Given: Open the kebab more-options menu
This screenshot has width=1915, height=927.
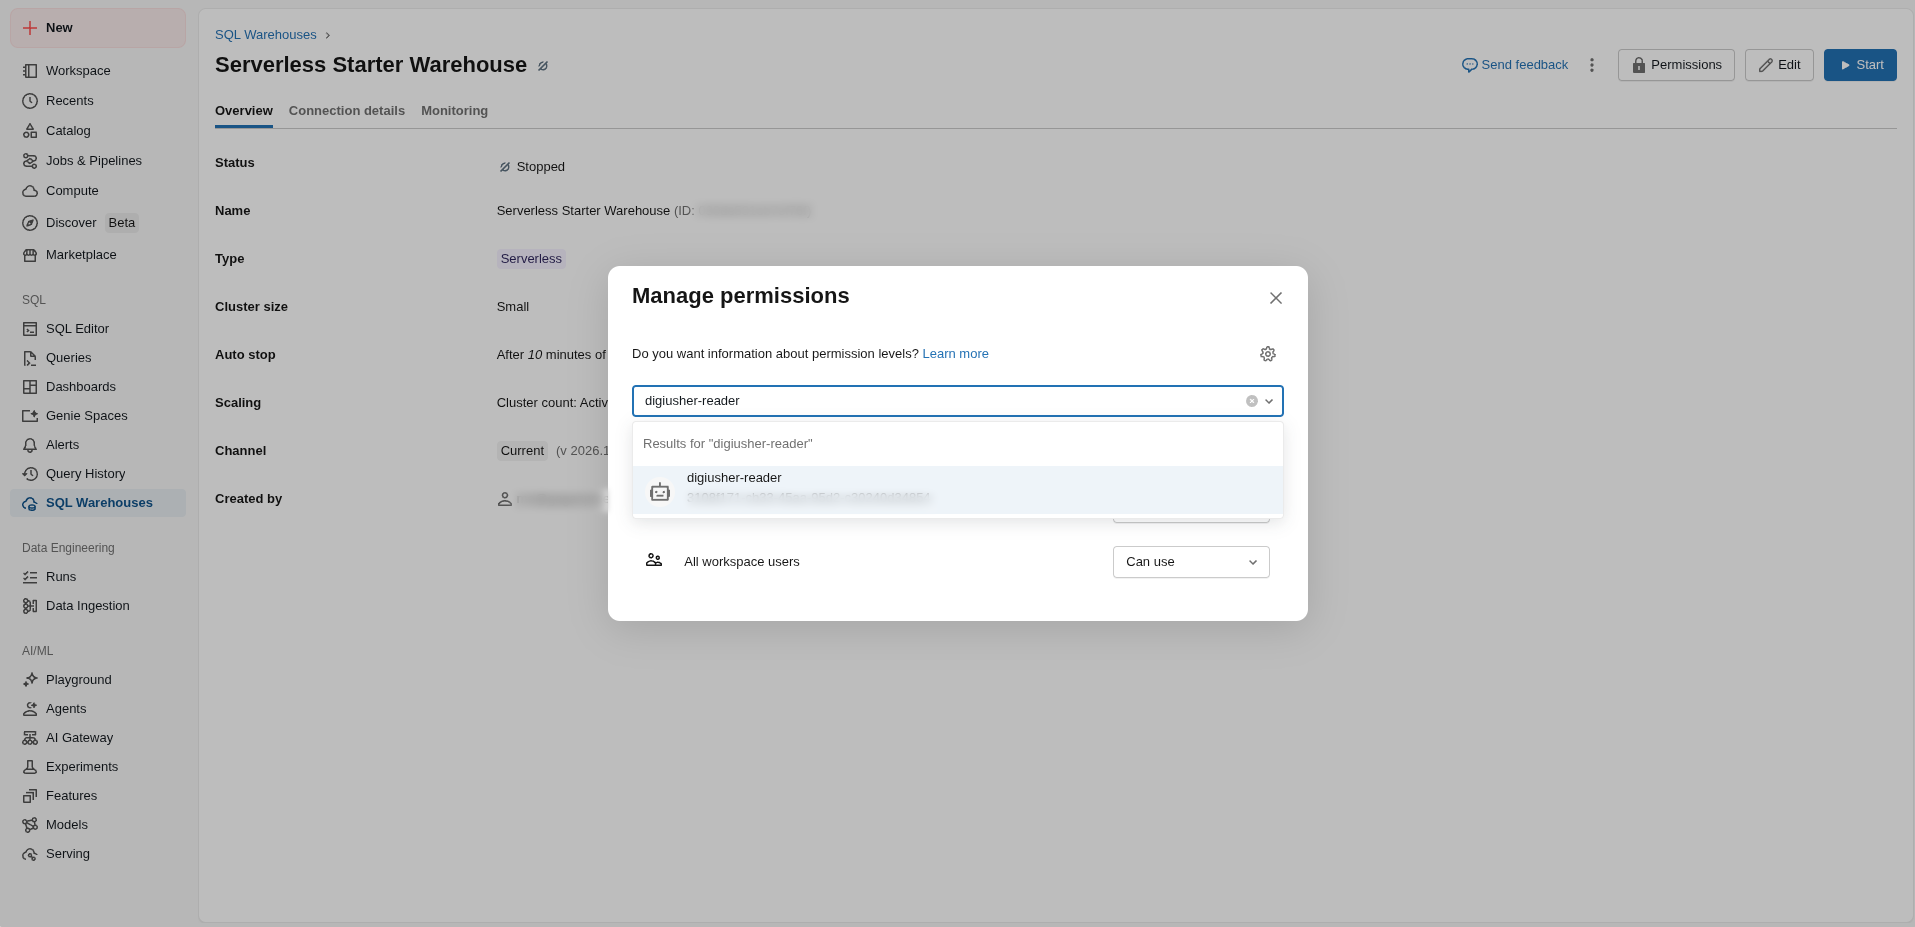Looking at the screenshot, I should (1592, 65).
